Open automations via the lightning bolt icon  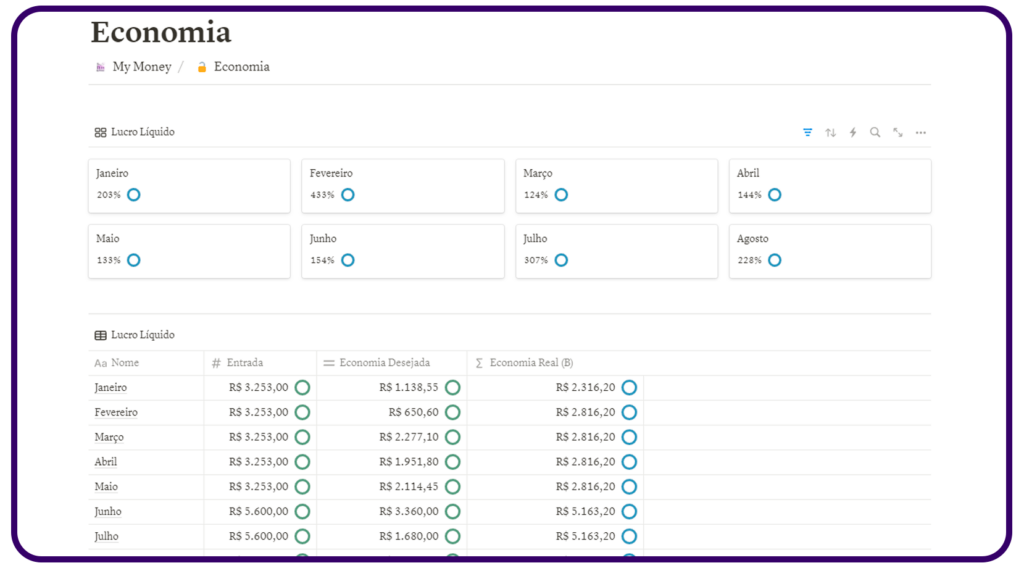click(853, 132)
